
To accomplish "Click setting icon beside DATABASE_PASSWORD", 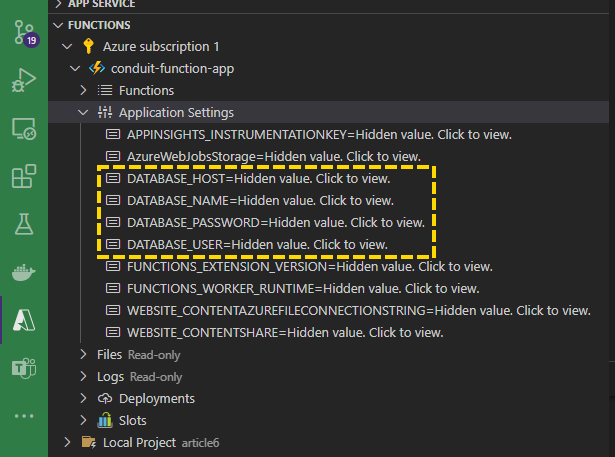I will pos(113,222).
